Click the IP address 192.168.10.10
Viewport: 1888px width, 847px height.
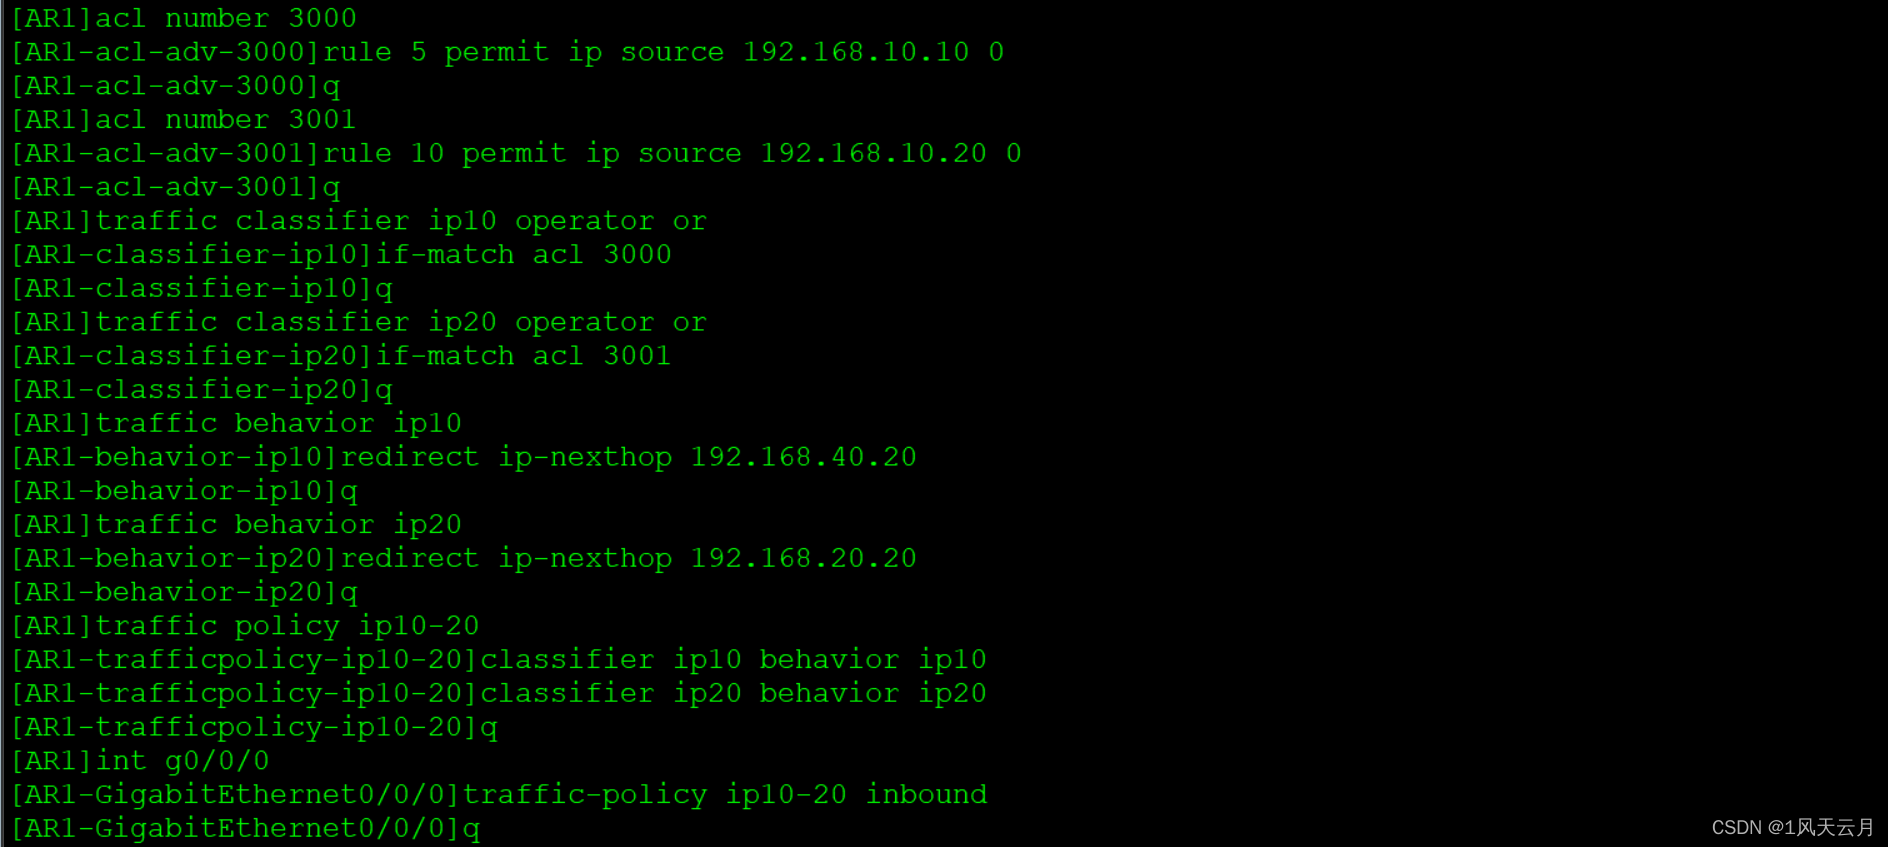pos(856,52)
